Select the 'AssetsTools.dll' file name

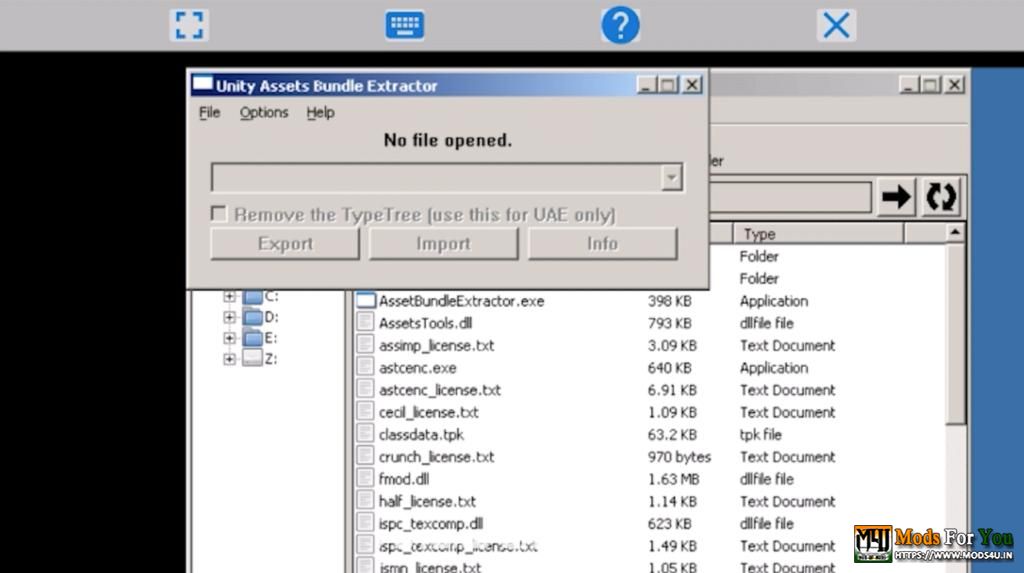[x=425, y=323]
